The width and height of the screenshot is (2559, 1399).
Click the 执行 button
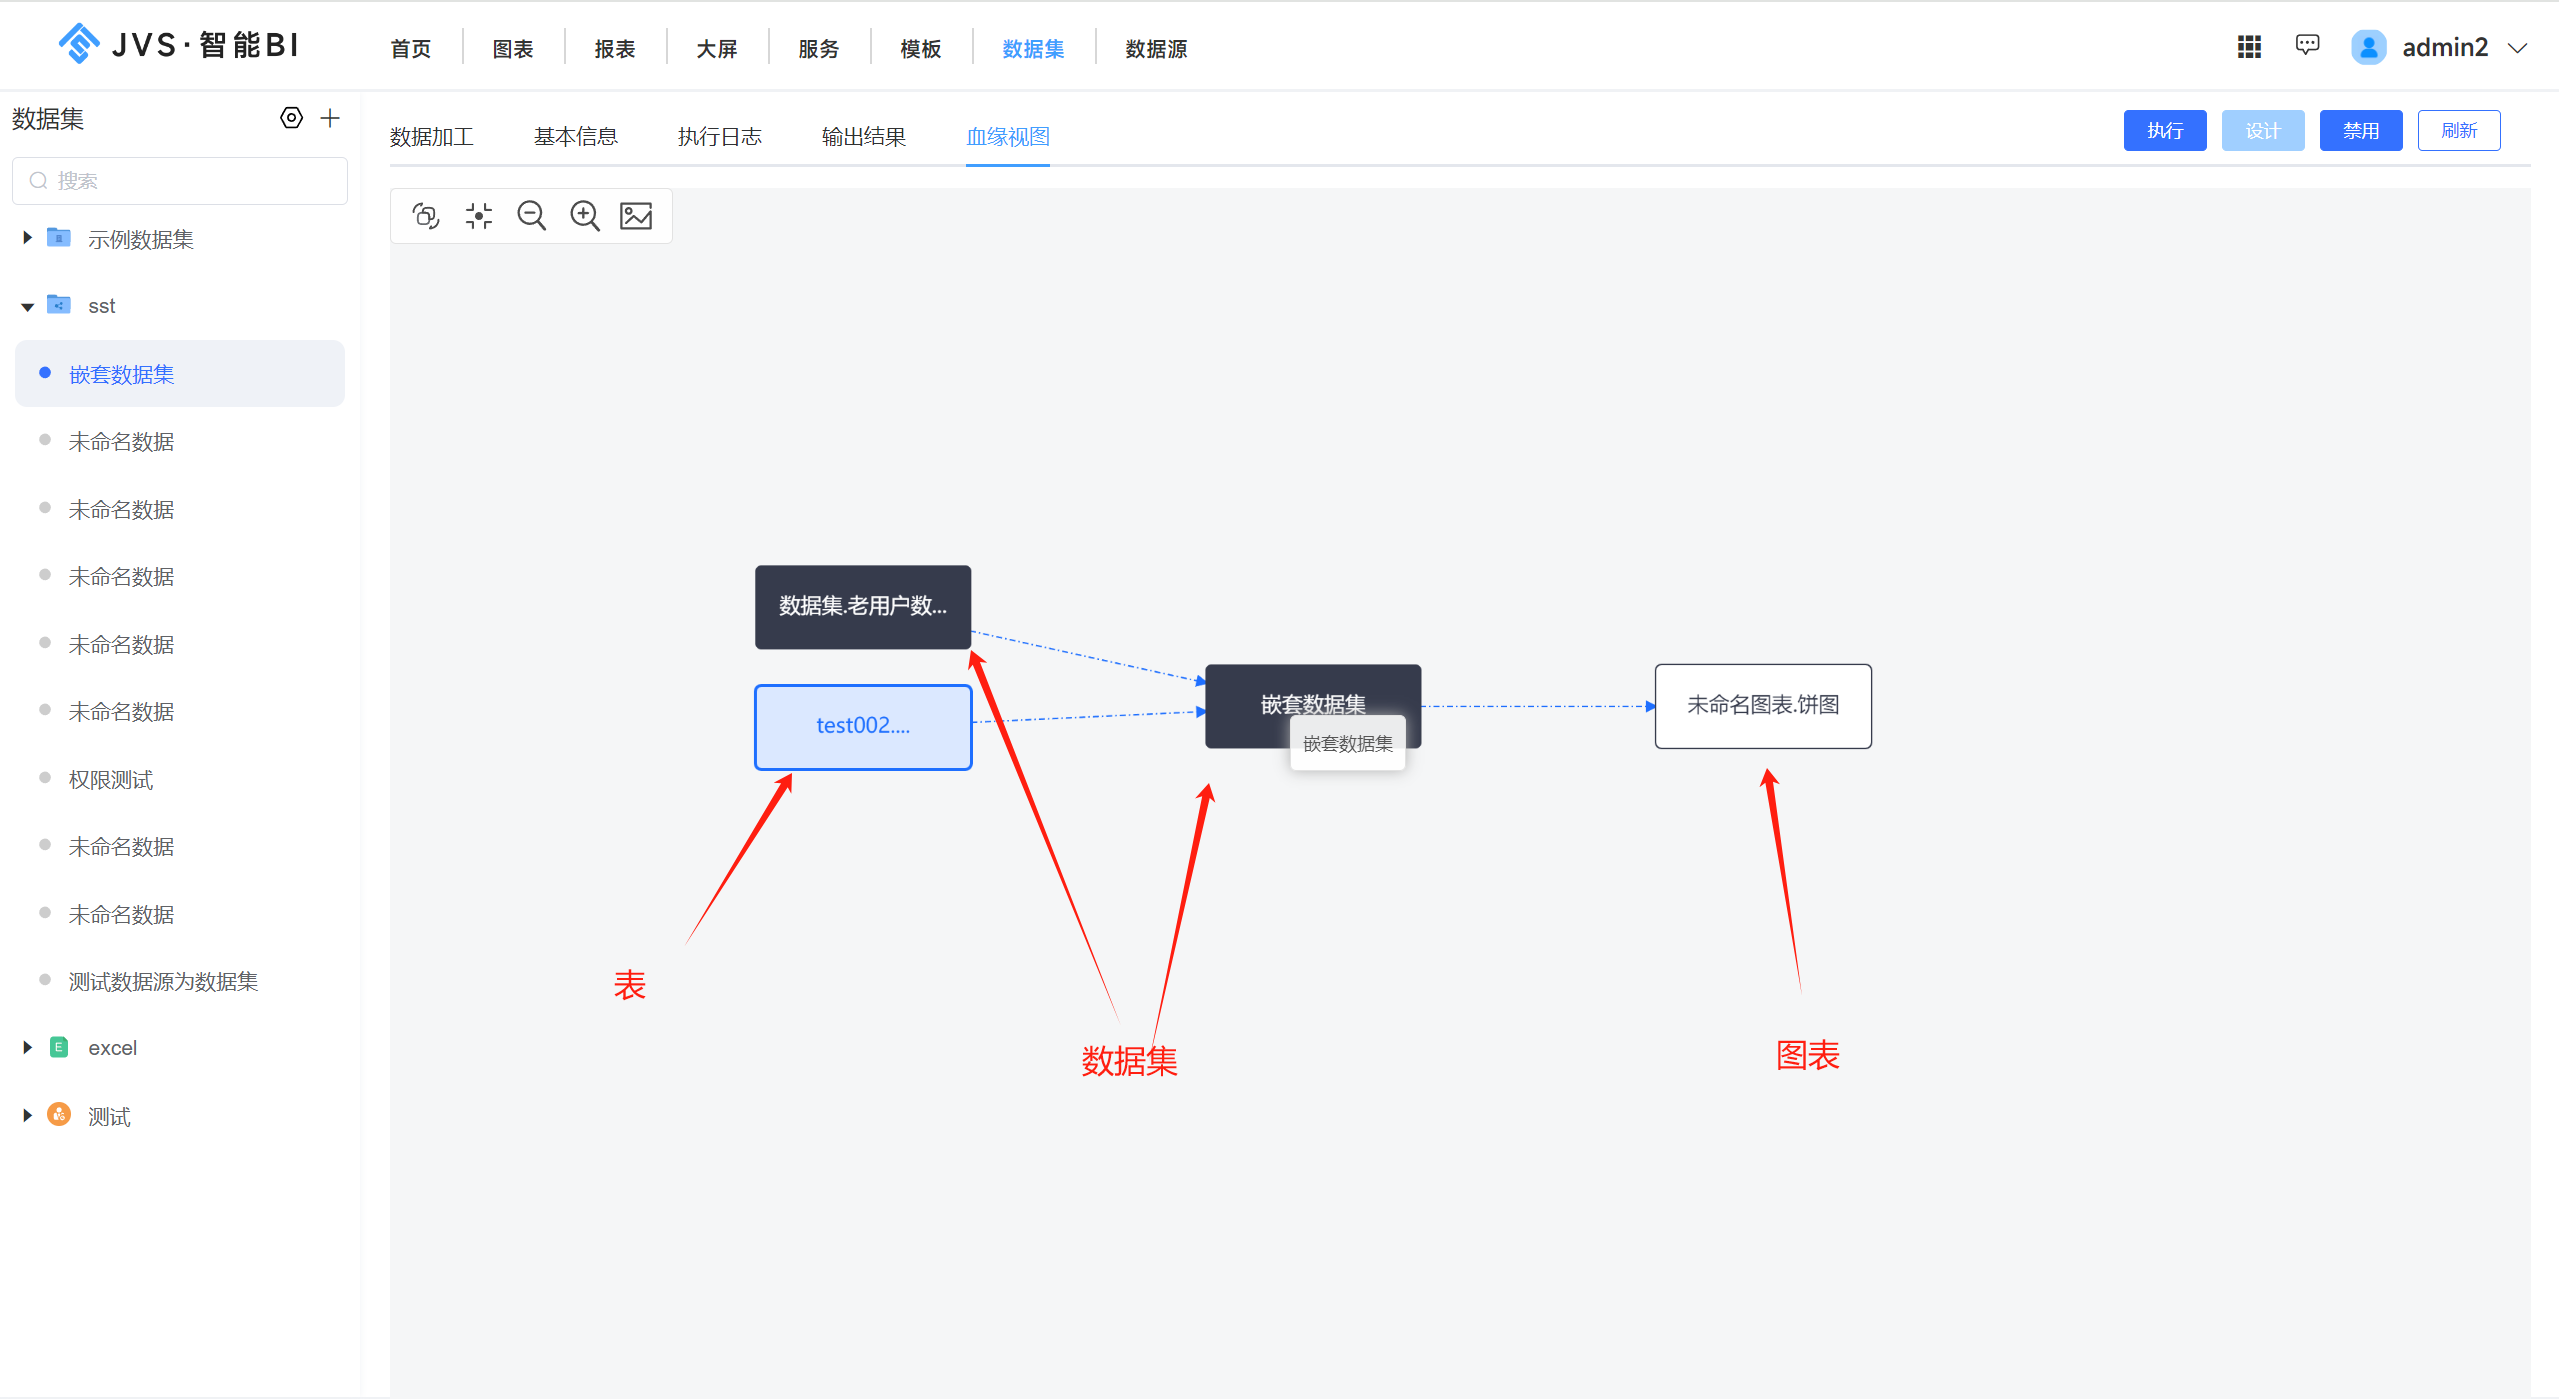tap(2165, 130)
